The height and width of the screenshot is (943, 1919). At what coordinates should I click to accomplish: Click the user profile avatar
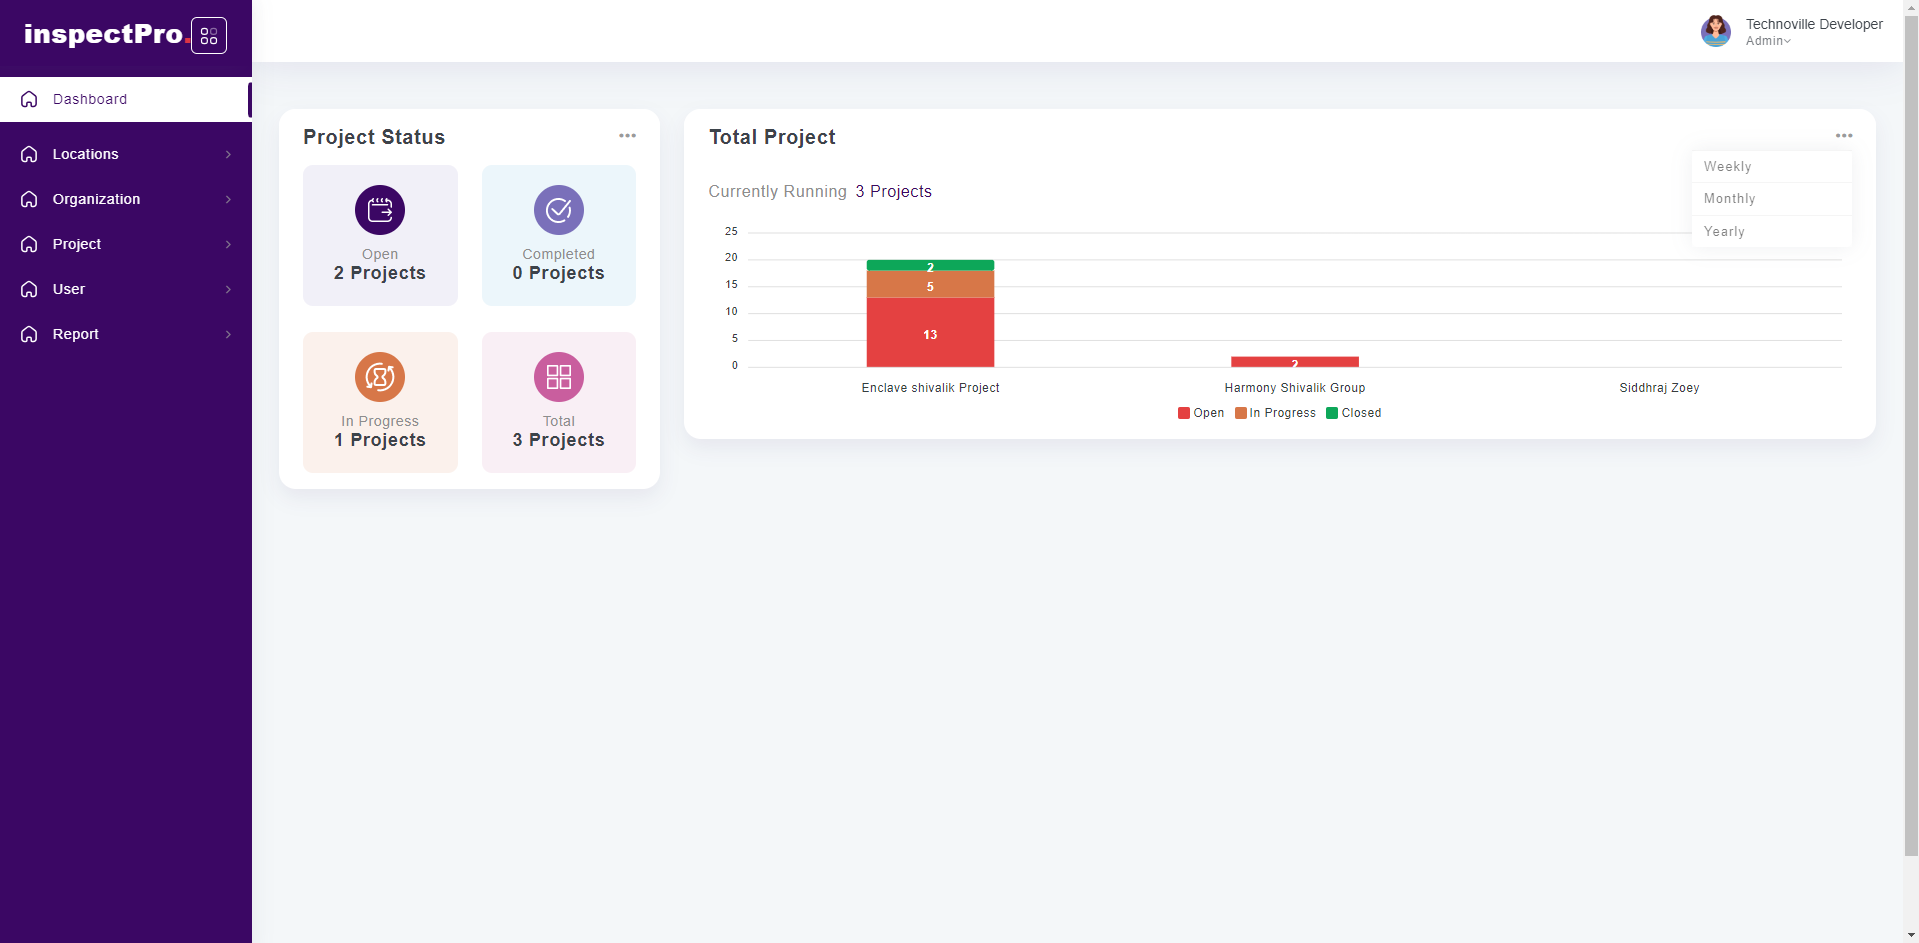pos(1715,31)
